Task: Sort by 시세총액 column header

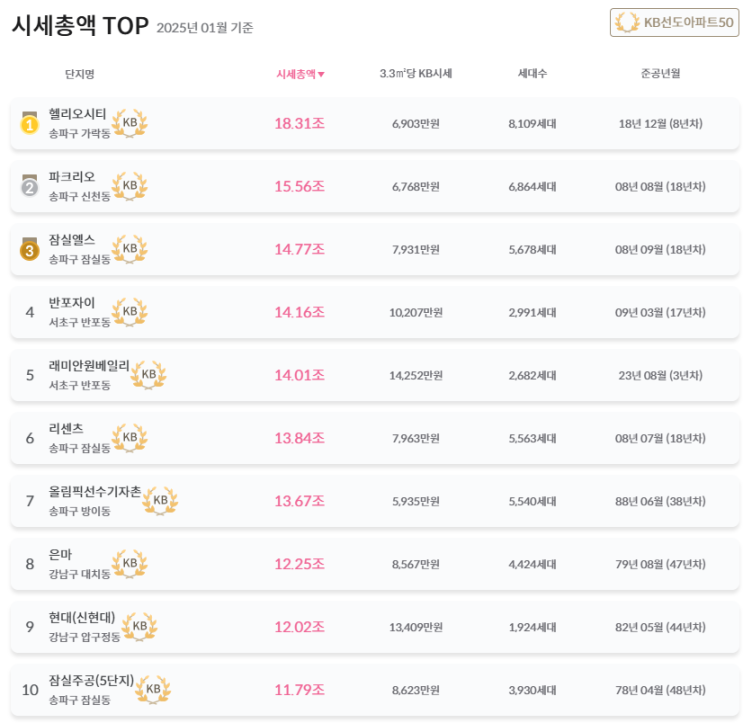Action: 300,74
